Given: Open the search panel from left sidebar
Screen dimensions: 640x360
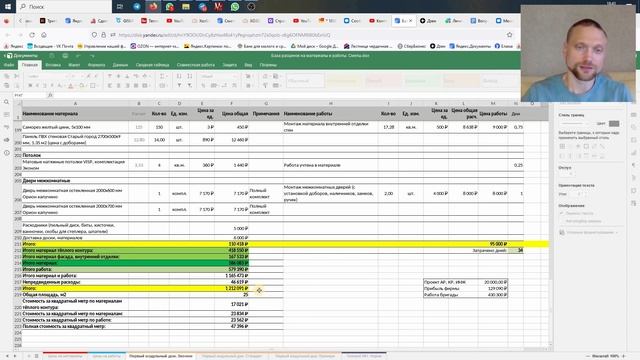Looking at the screenshot, I should (x=7, y=102).
